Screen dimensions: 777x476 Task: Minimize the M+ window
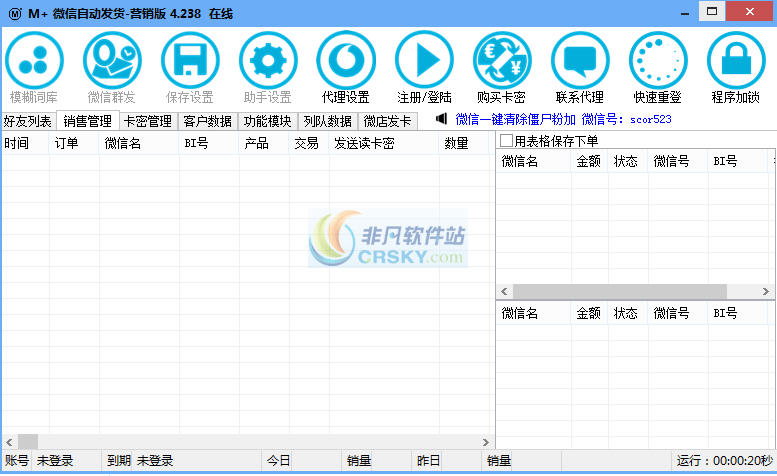(x=685, y=12)
